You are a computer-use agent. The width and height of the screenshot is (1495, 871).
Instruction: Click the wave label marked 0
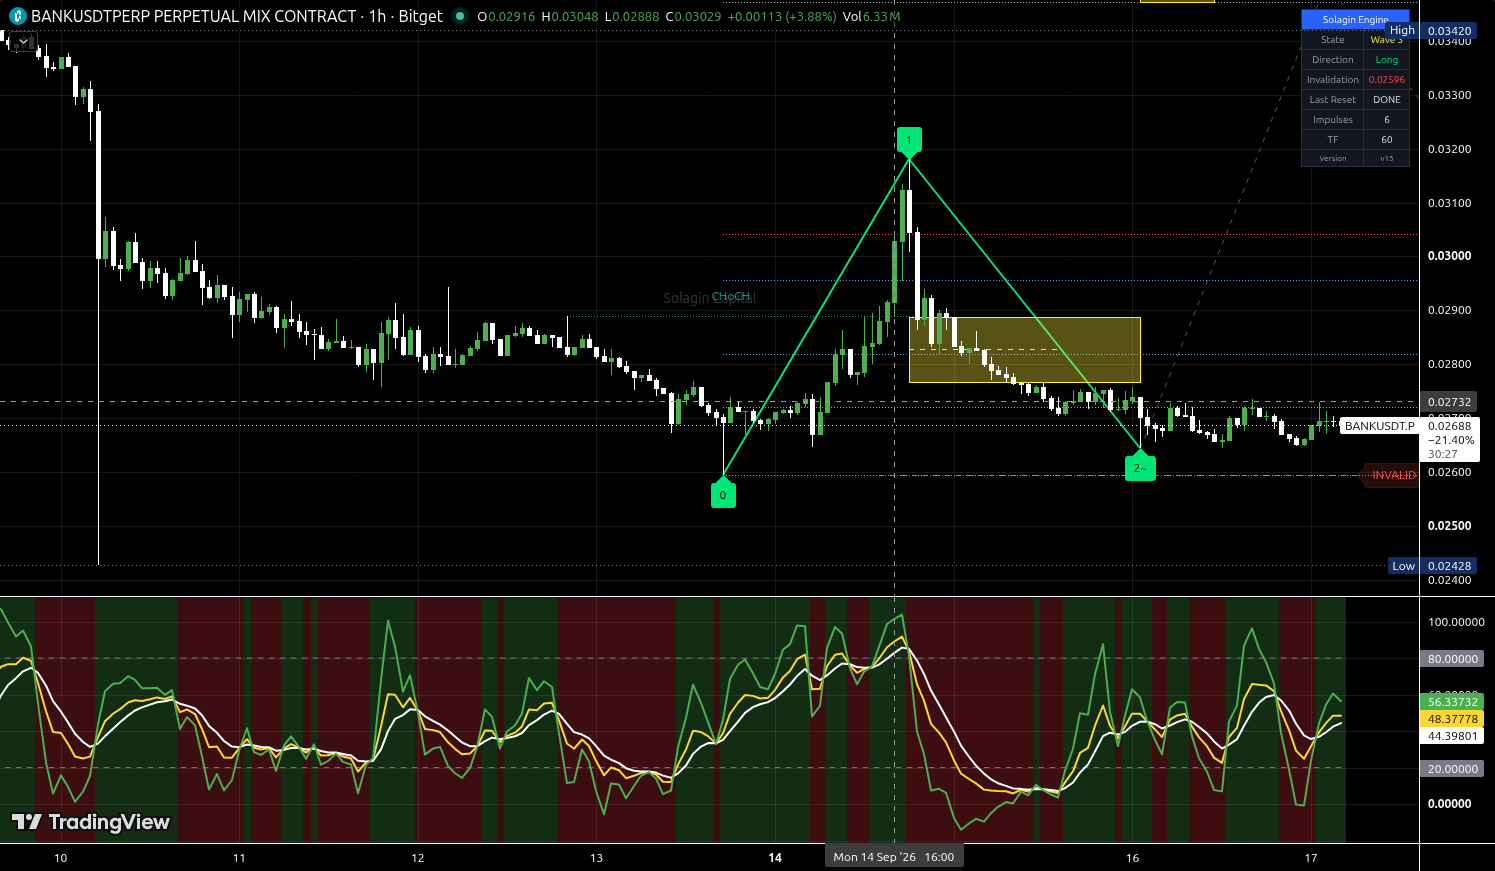click(723, 494)
